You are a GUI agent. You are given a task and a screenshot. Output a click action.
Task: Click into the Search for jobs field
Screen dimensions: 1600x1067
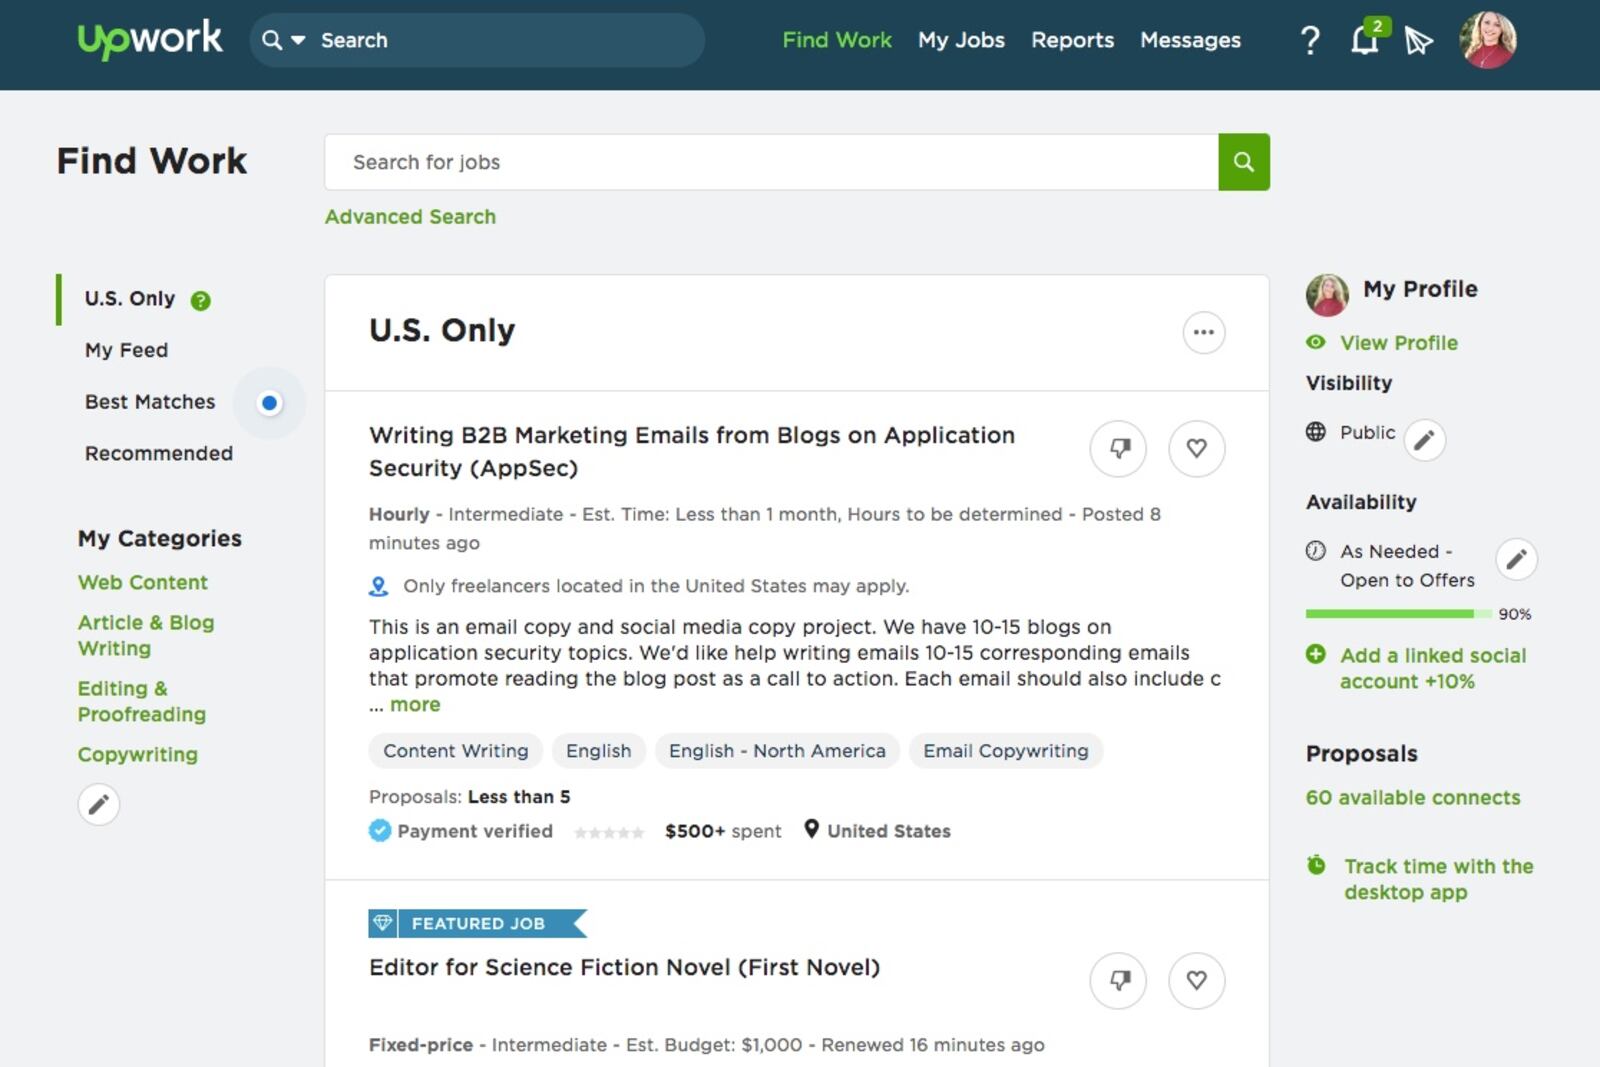click(771, 162)
